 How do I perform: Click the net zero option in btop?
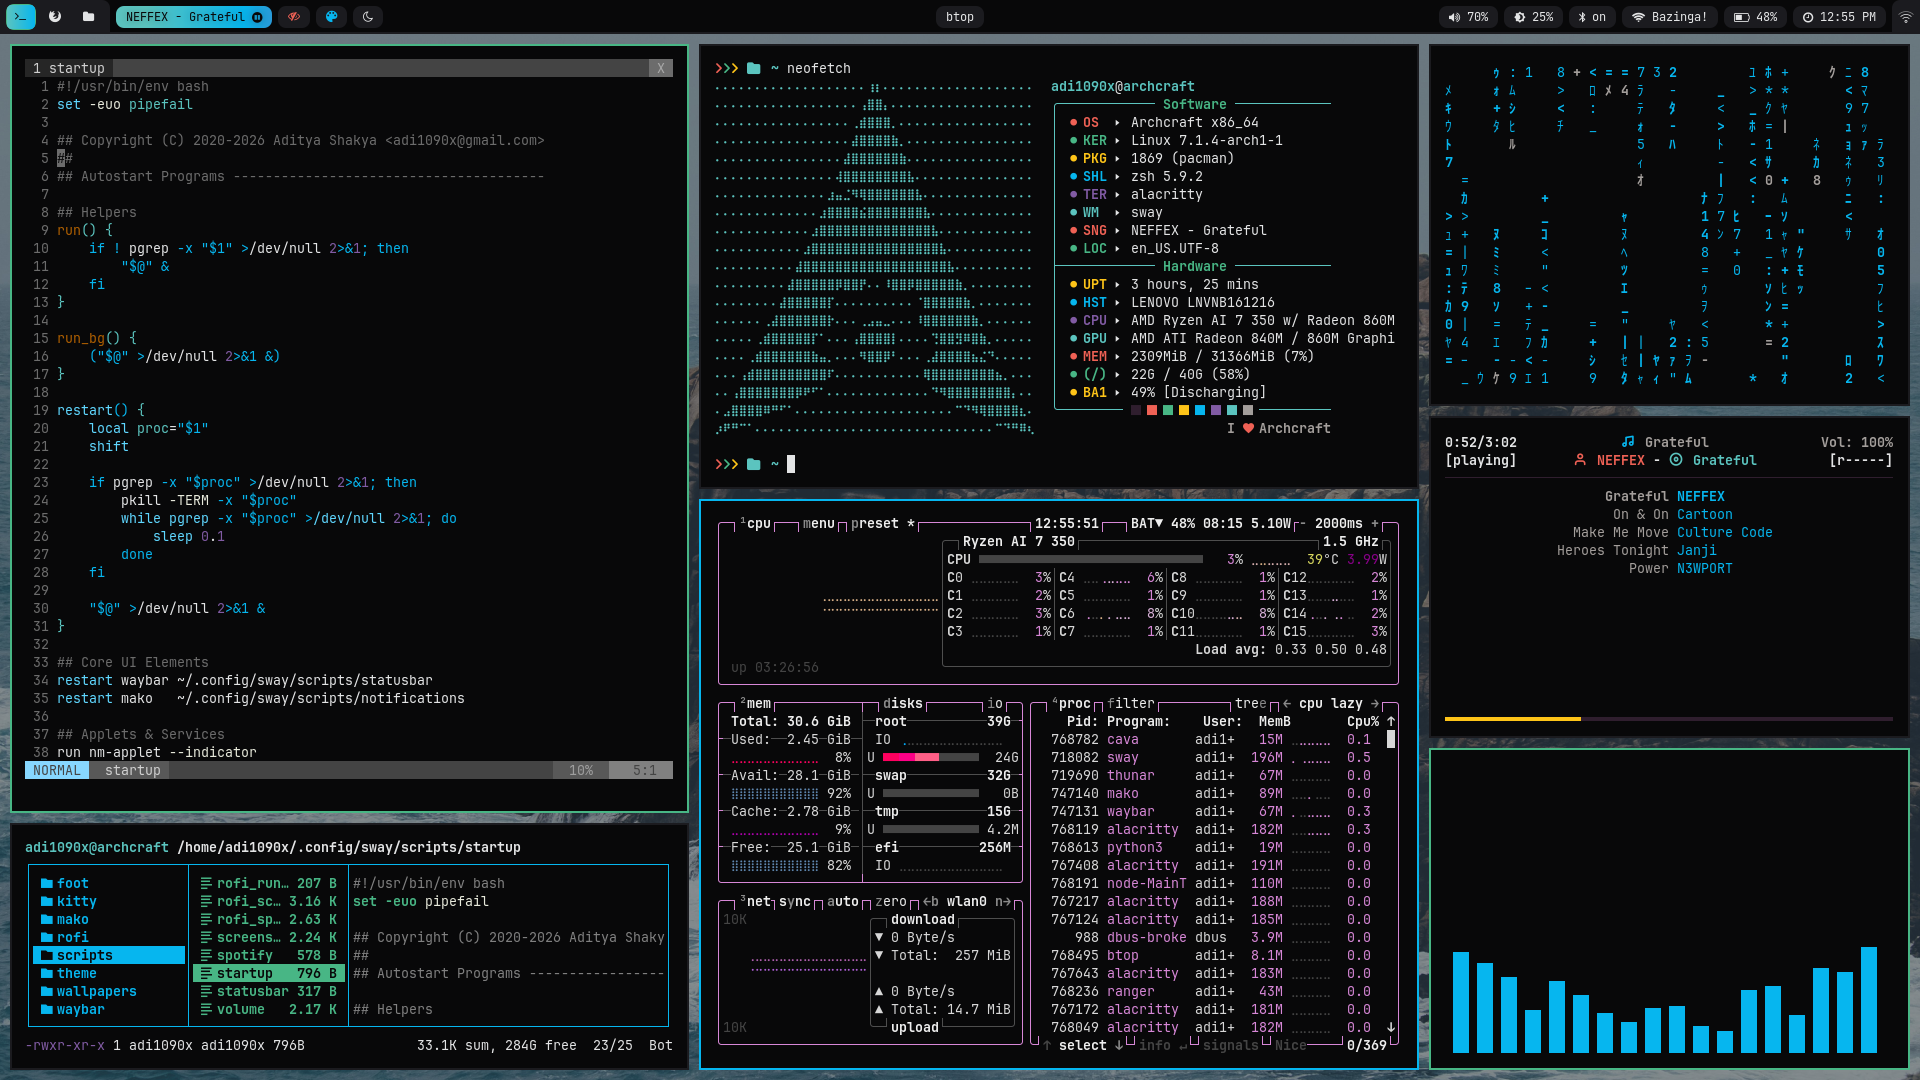tap(891, 901)
